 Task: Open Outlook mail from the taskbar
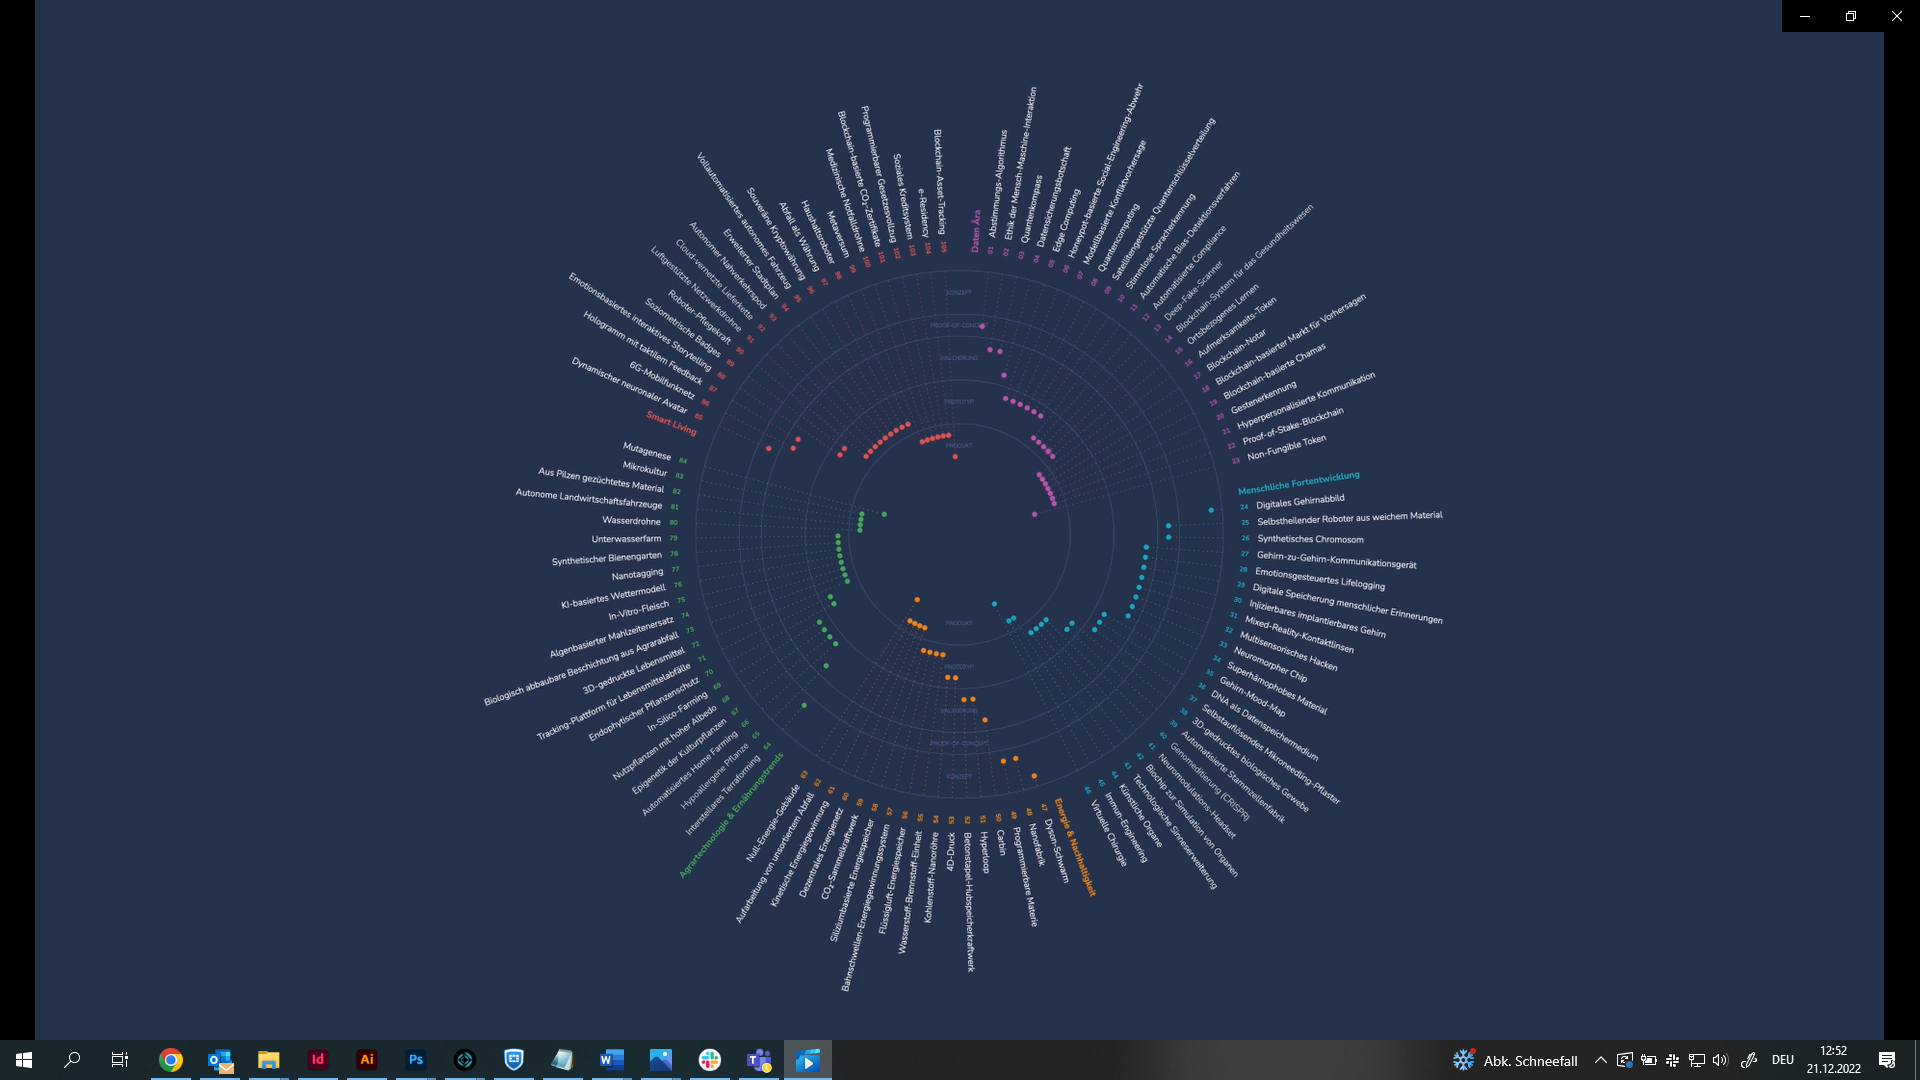click(220, 1060)
